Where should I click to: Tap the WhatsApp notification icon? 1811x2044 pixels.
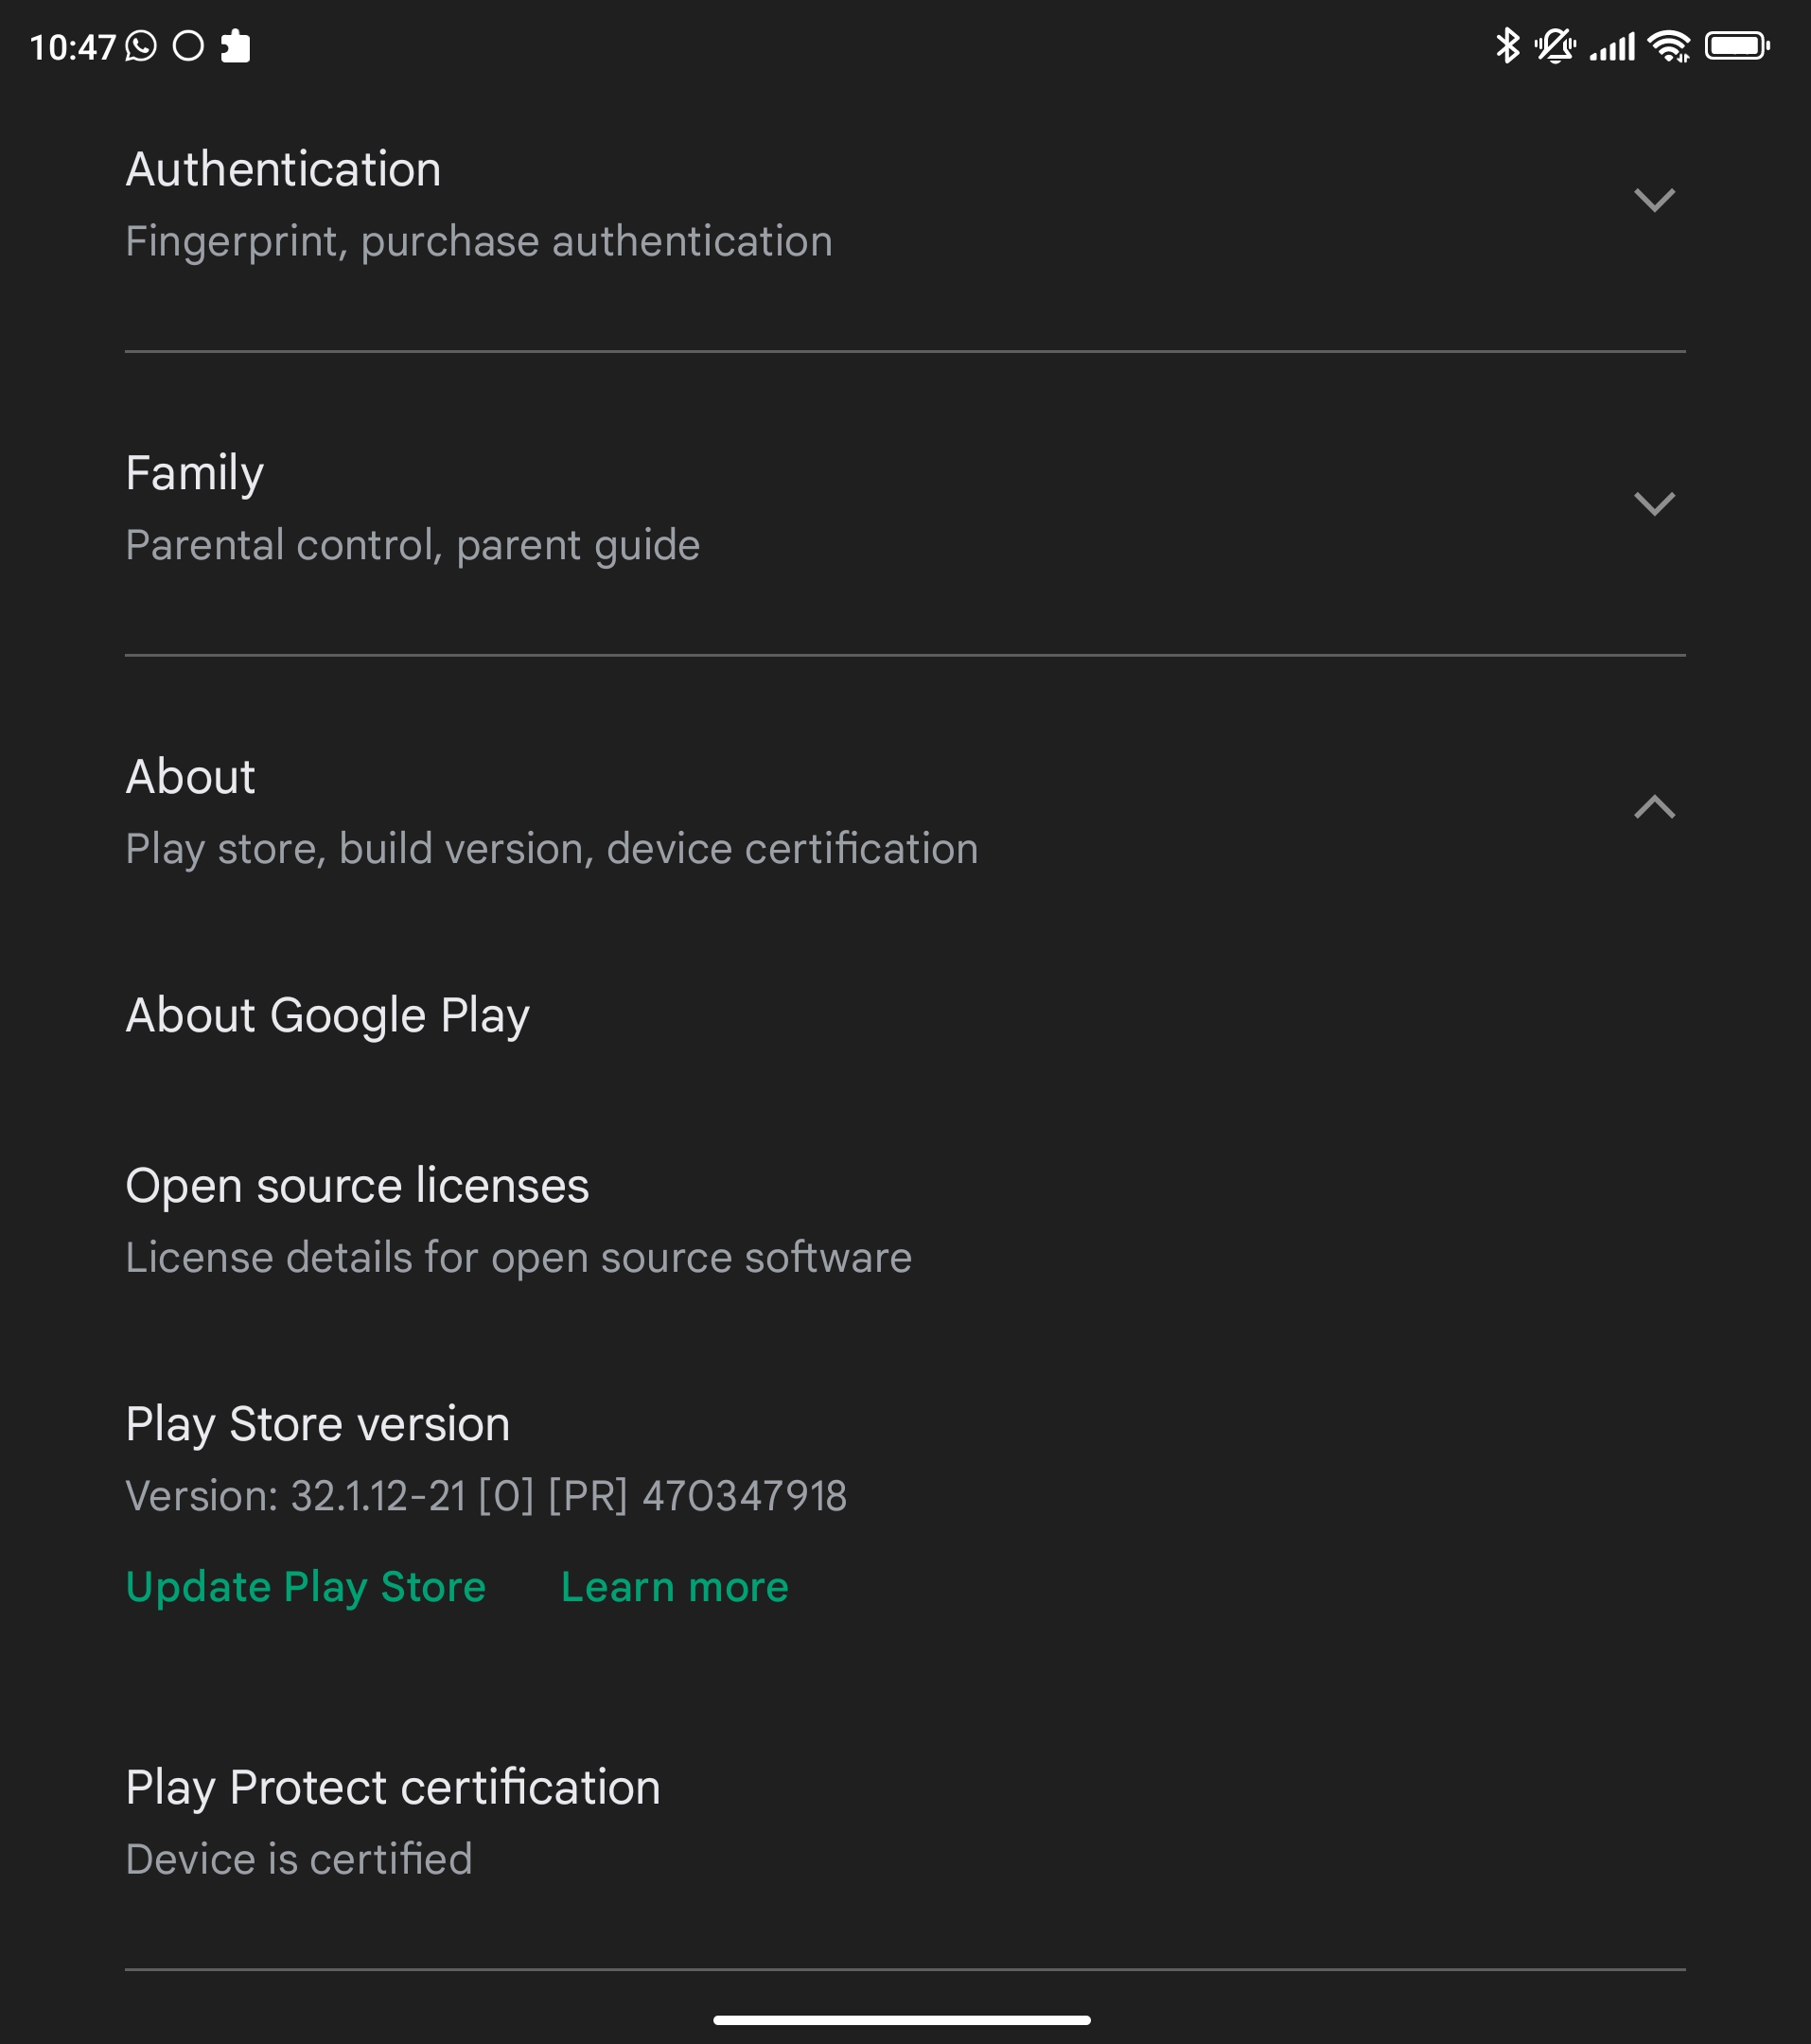[141, 46]
